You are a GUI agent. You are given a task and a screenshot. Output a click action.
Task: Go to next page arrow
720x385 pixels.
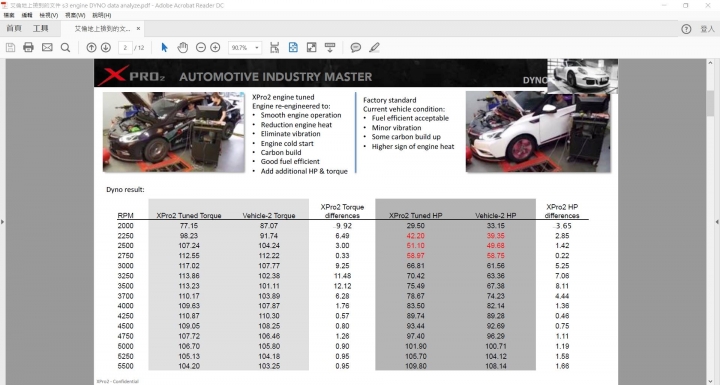click(x=106, y=47)
